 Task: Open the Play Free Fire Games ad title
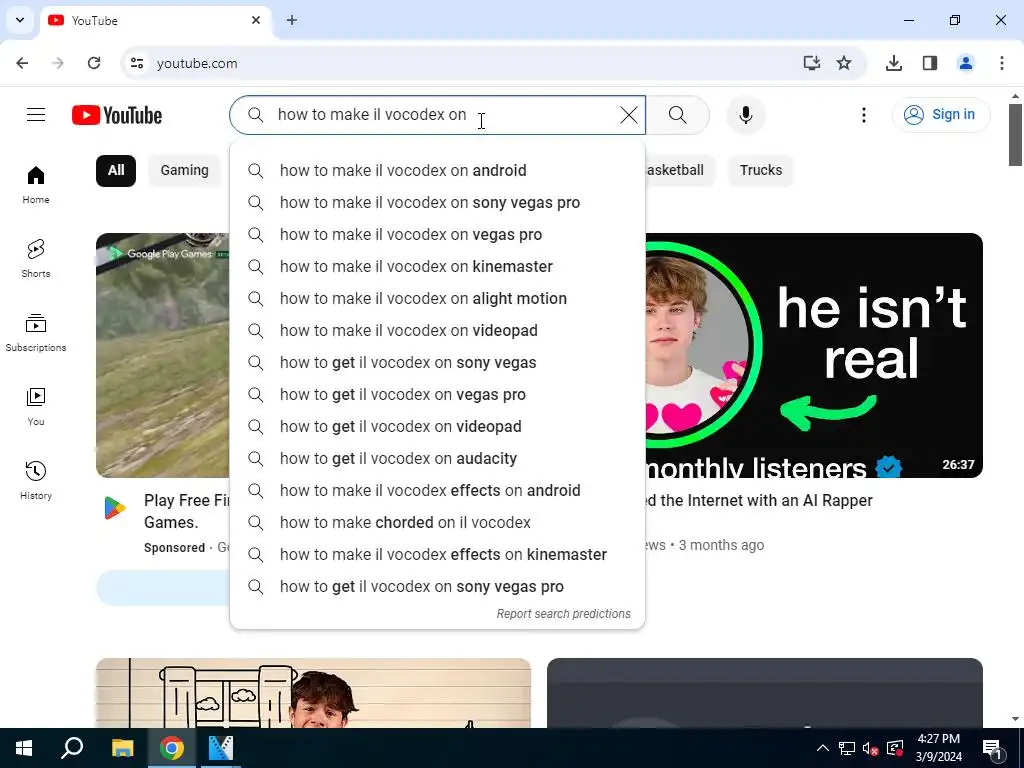(187, 511)
